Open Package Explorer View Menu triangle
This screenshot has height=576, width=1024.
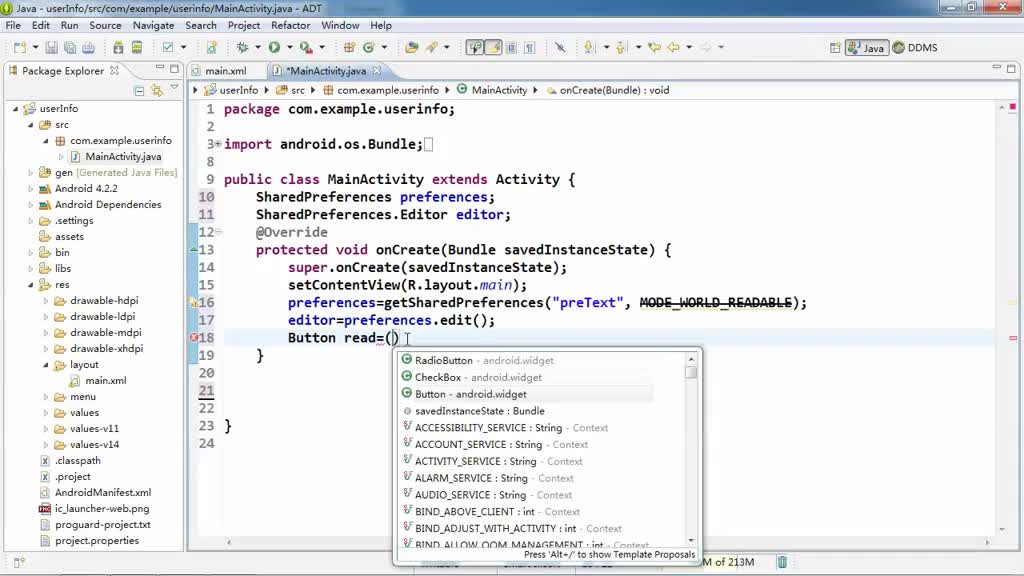point(174,88)
